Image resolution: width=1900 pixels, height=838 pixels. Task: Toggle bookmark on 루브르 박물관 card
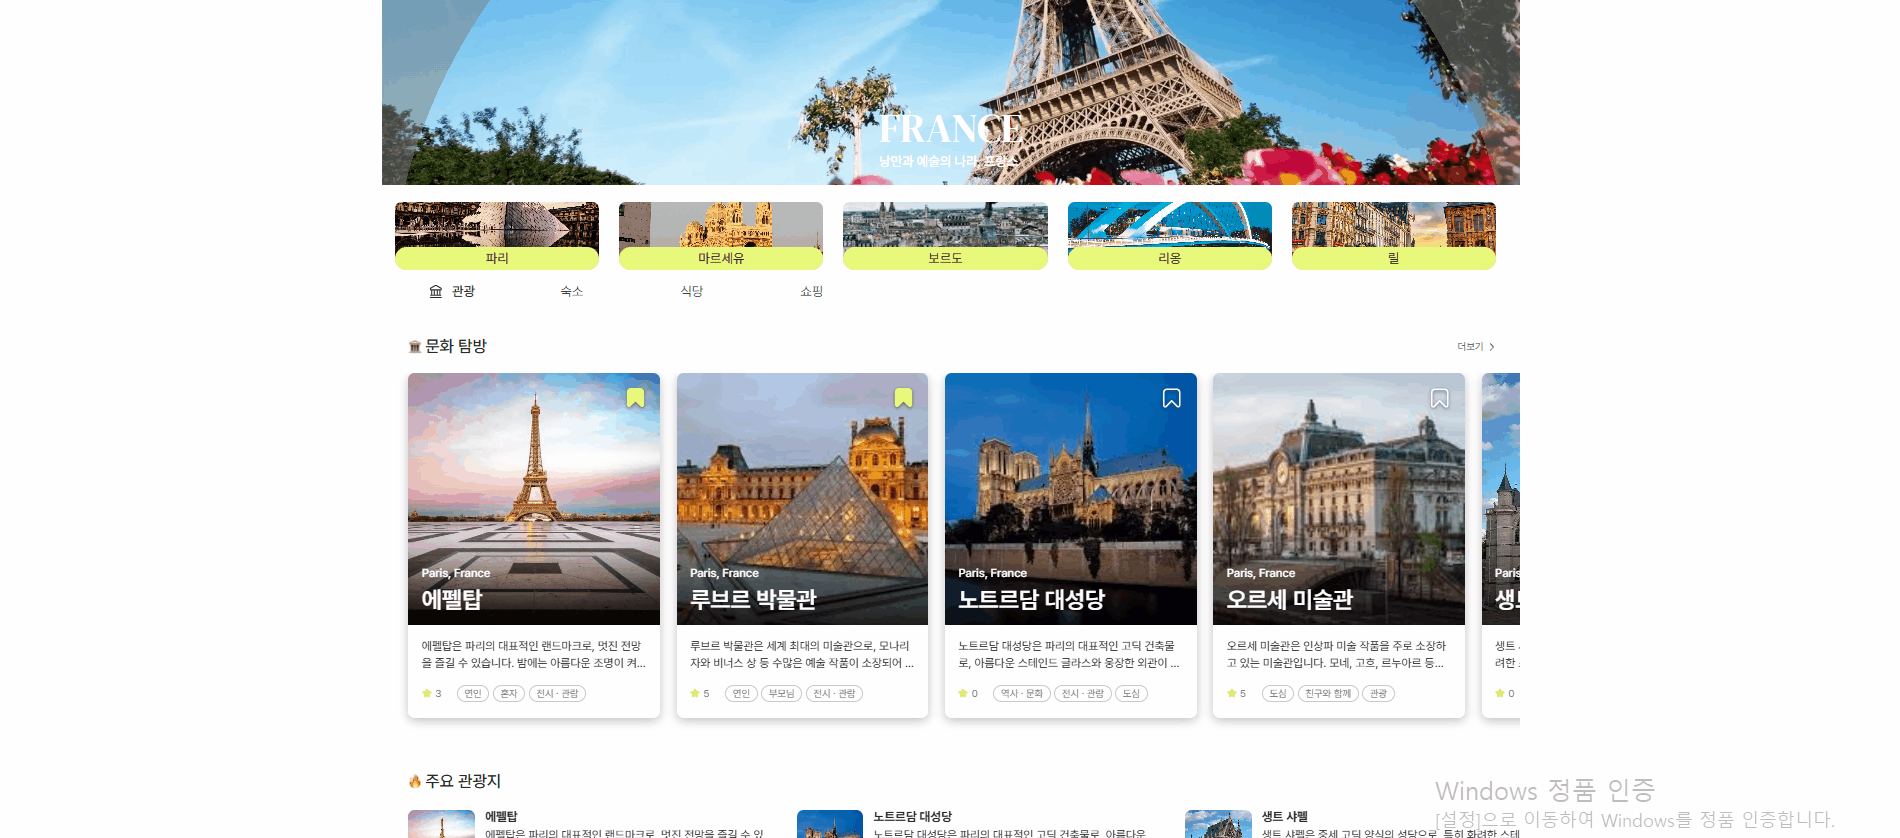(x=903, y=398)
